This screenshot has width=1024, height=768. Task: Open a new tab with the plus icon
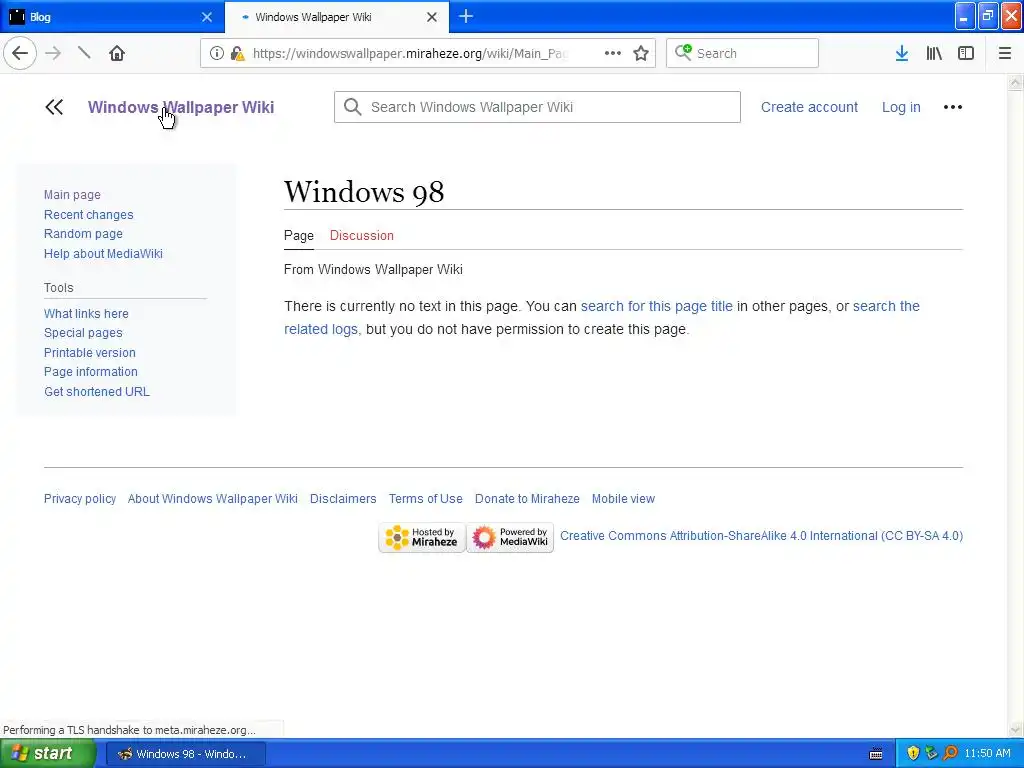tap(466, 16)
